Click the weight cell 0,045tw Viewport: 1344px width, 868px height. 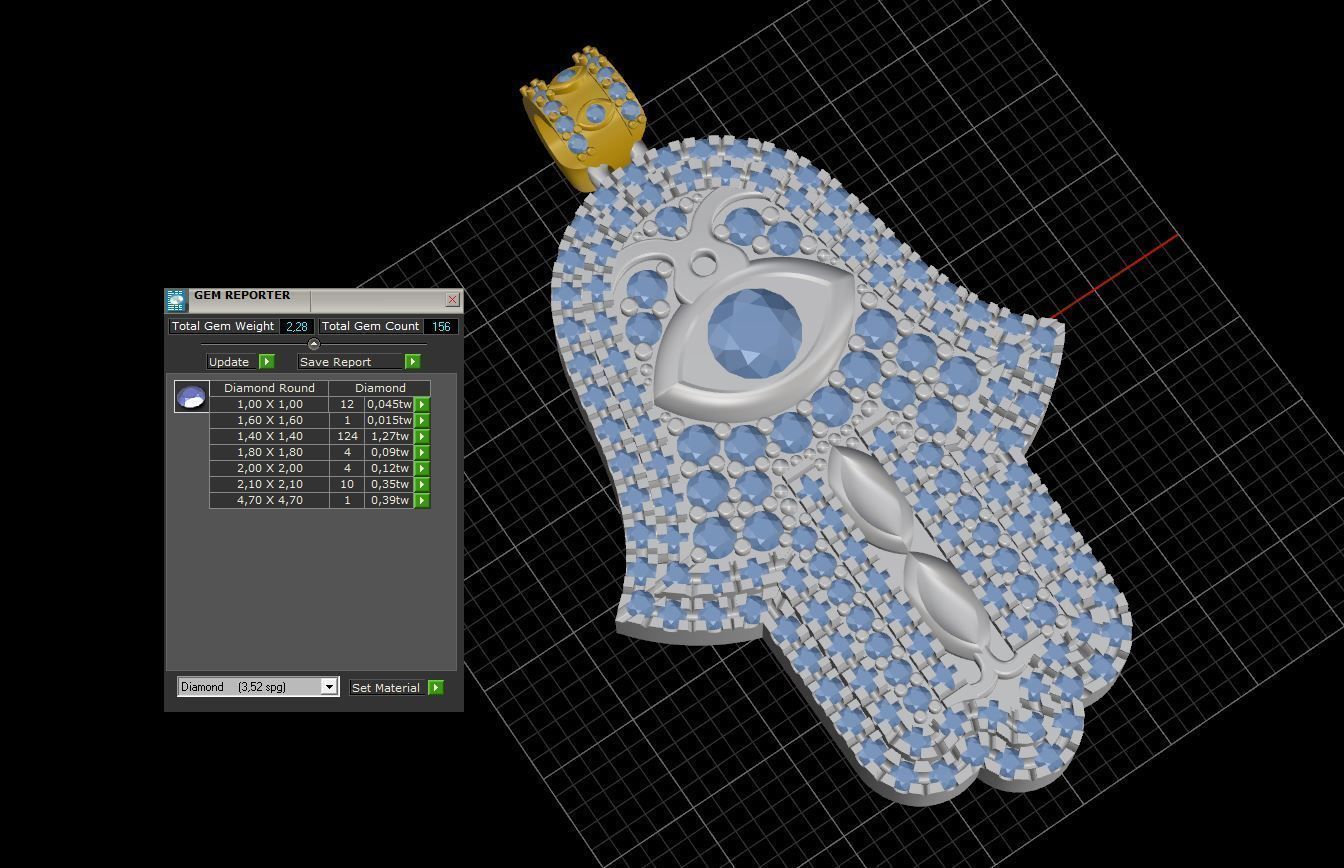390,404
